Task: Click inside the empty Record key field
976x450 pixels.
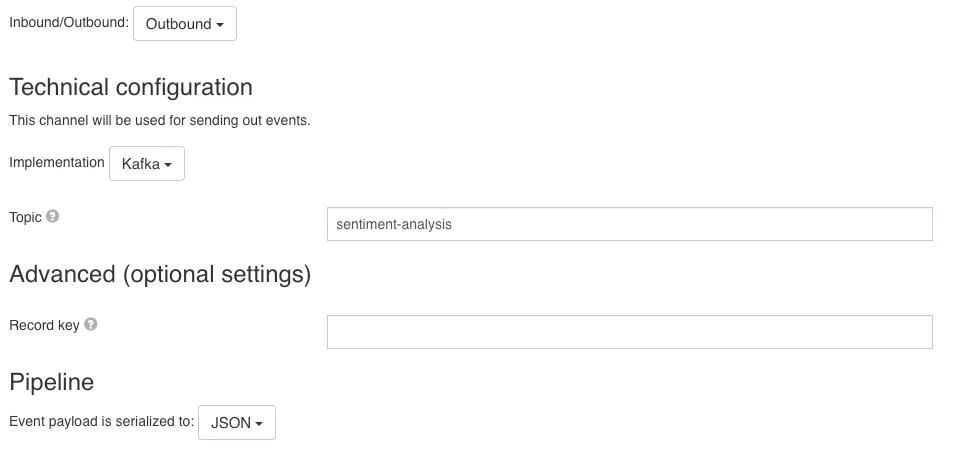Action: [x=630, y=332]
